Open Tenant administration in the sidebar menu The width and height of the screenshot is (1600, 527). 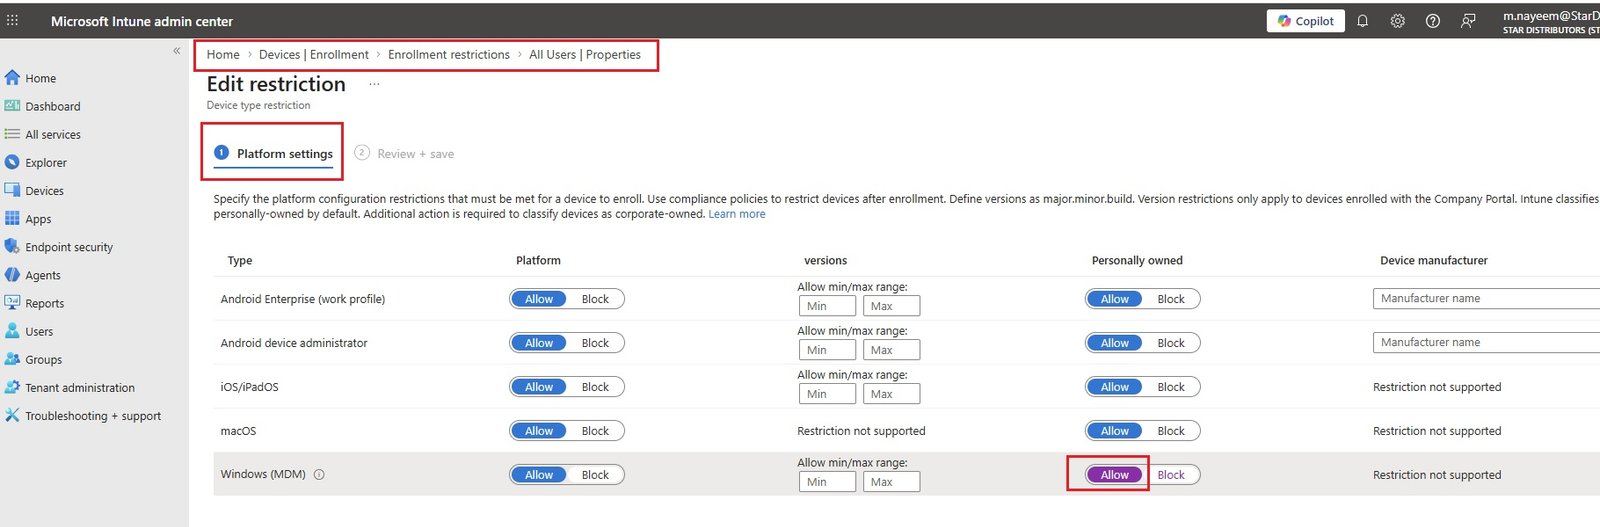point(80,388)
